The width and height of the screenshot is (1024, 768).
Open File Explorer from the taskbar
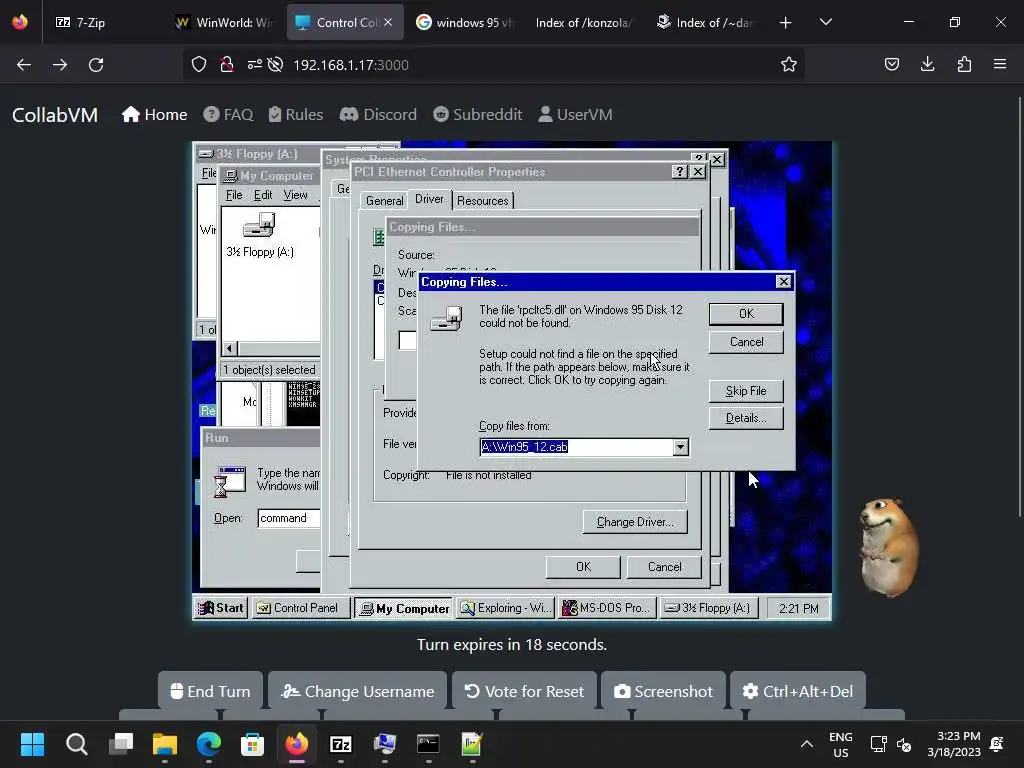(165, 744)
